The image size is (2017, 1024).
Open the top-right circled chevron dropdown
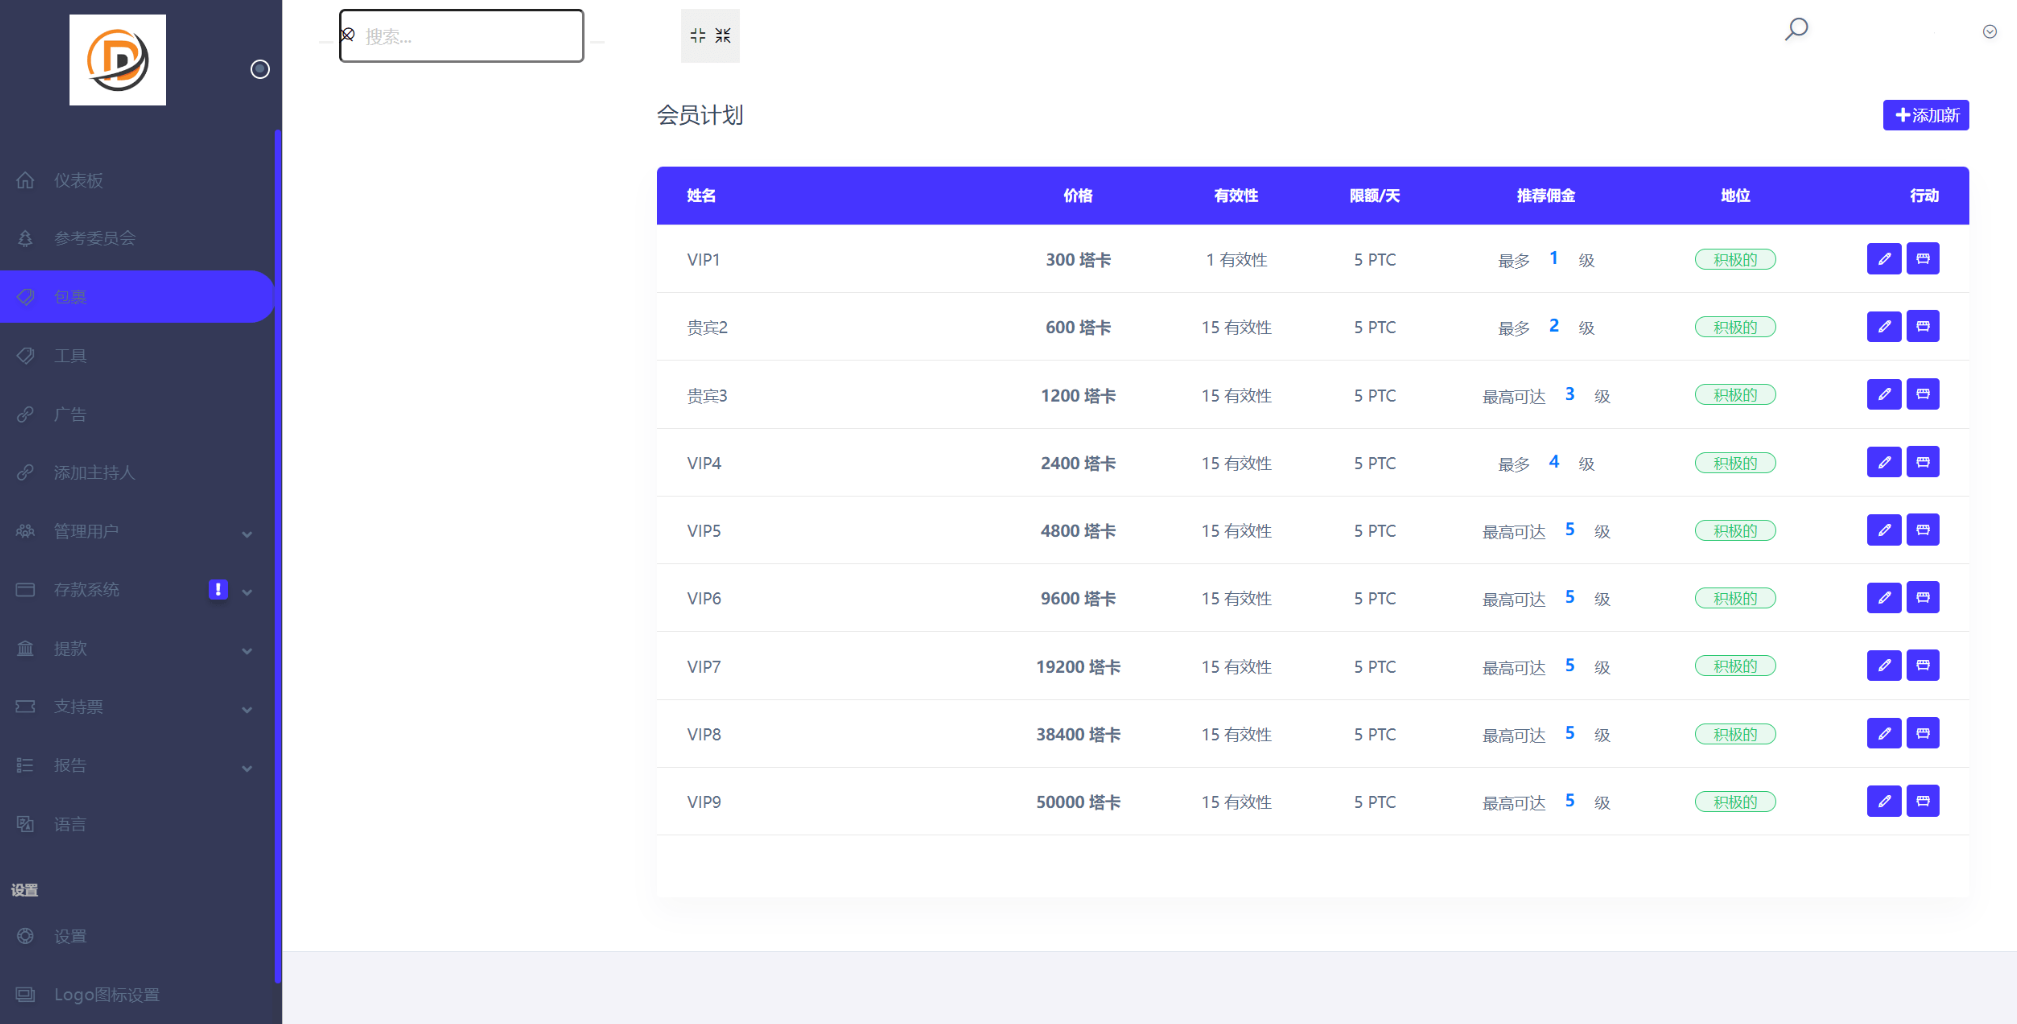(x=1990, y=32)
